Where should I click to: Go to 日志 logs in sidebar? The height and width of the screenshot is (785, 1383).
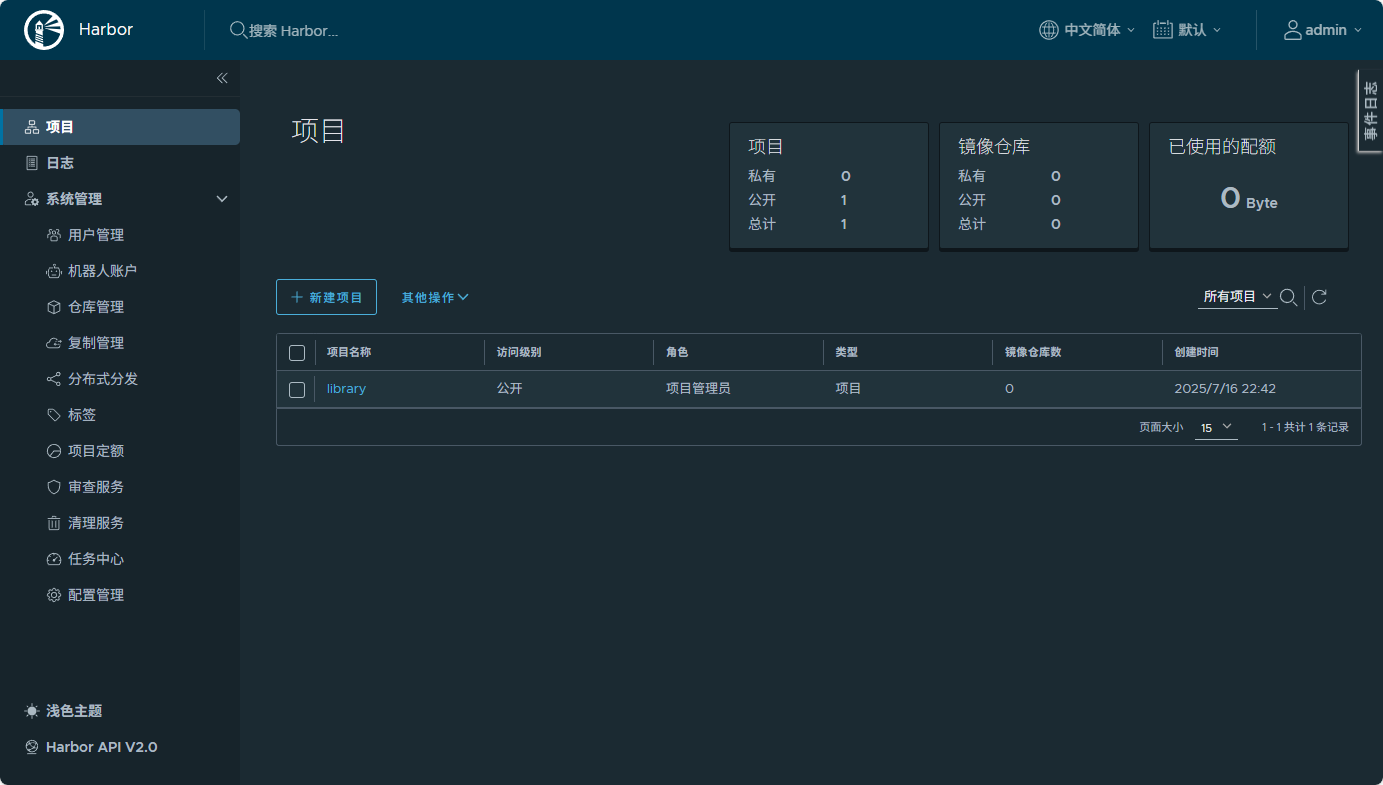point(60,163)
